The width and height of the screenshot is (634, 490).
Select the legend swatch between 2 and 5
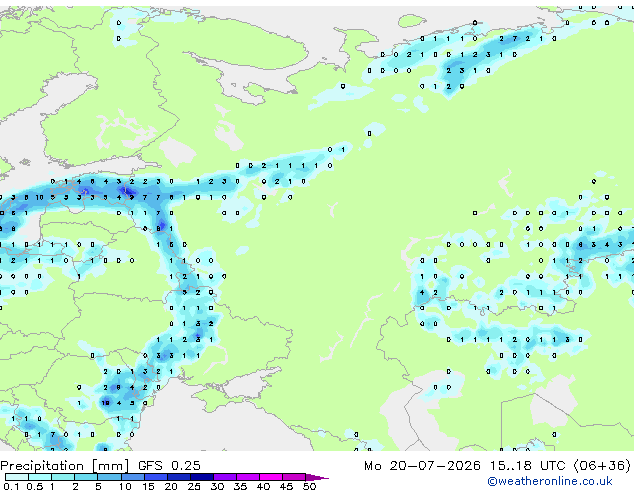[x=86, y=477]
